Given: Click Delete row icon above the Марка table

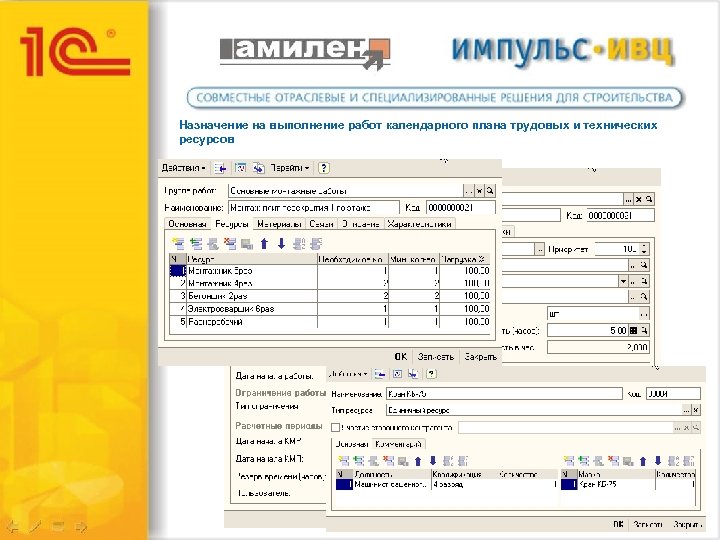Looking at the screenshot, I should 613,461.
